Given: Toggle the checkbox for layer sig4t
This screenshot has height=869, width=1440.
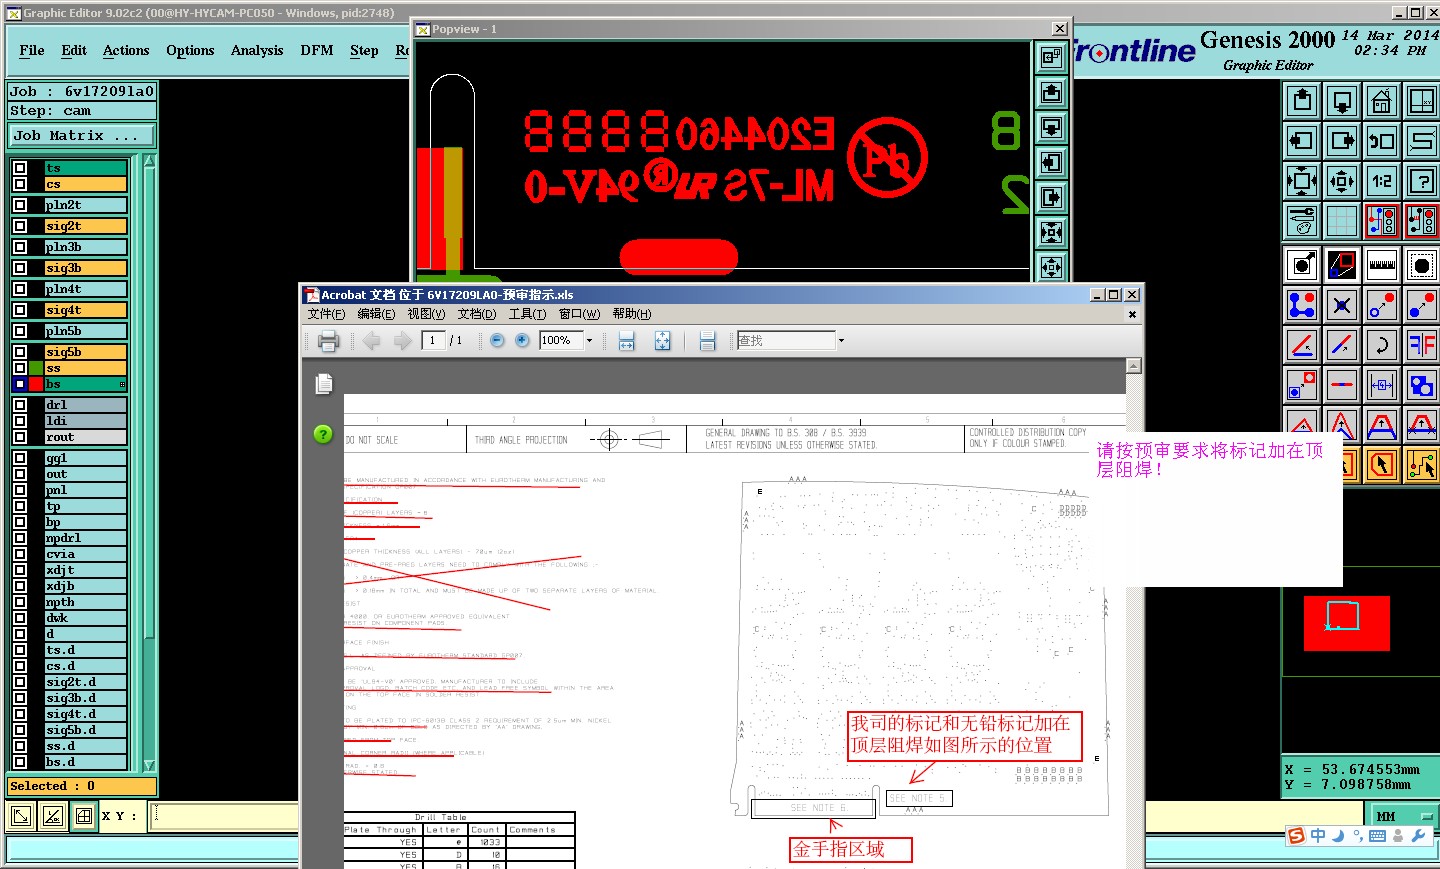Looking at the screenshot, I should click(20, 310).
